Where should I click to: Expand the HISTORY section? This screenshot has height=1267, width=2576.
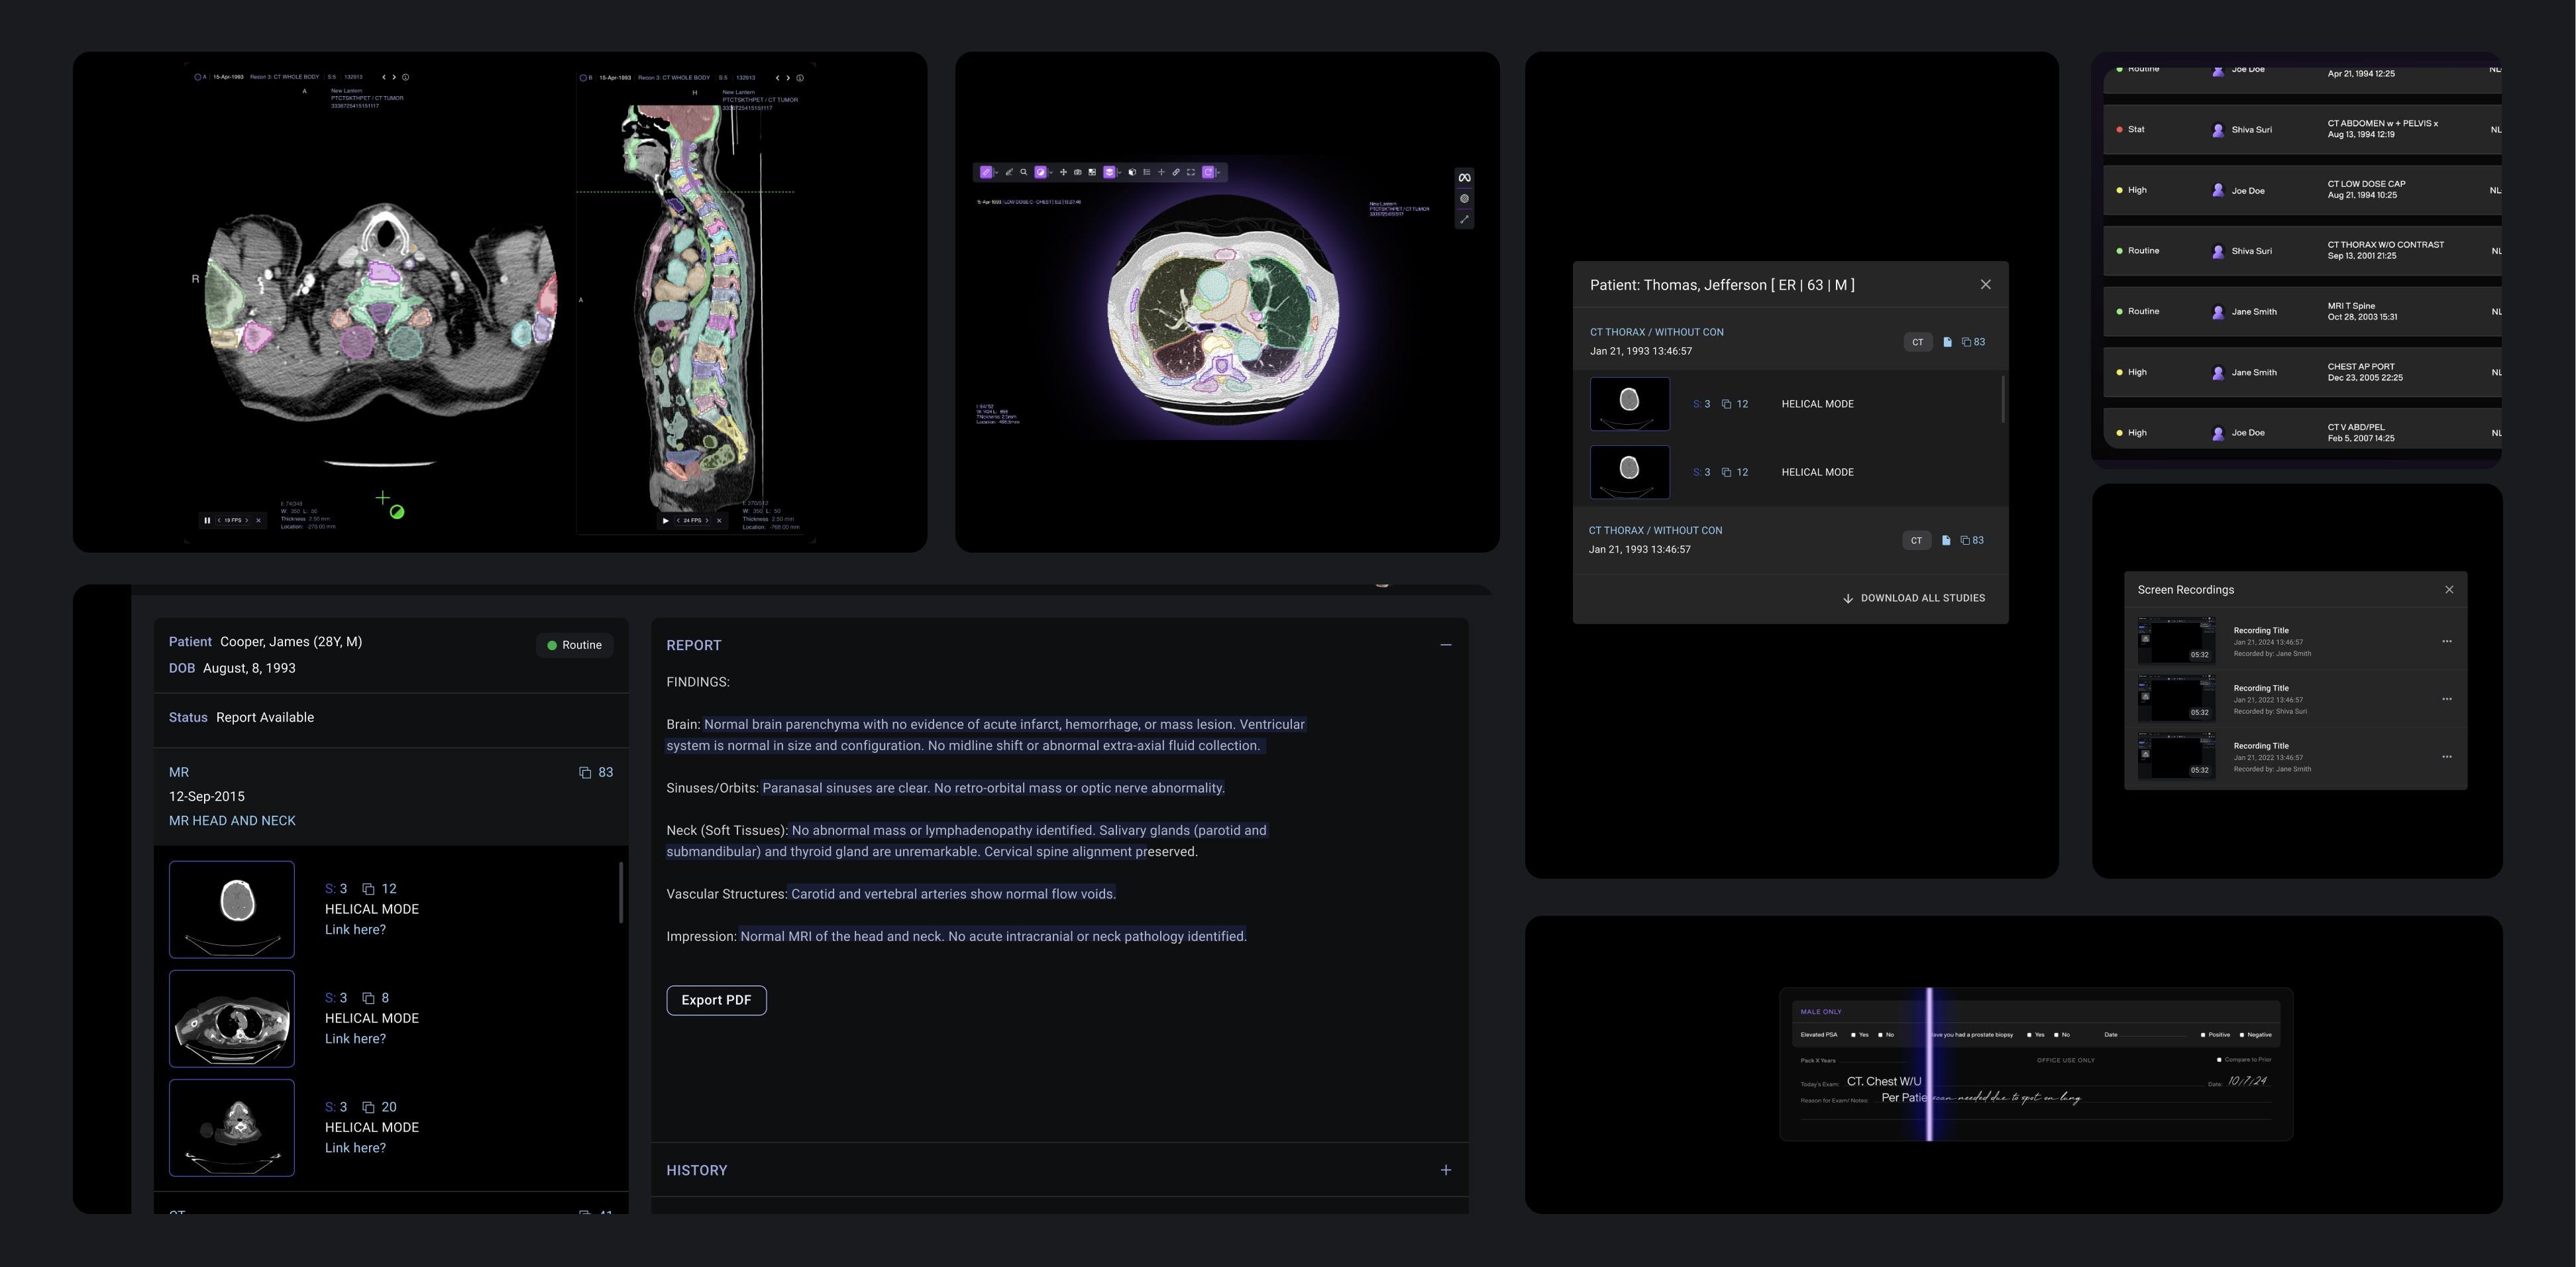coord(1445,1170)
